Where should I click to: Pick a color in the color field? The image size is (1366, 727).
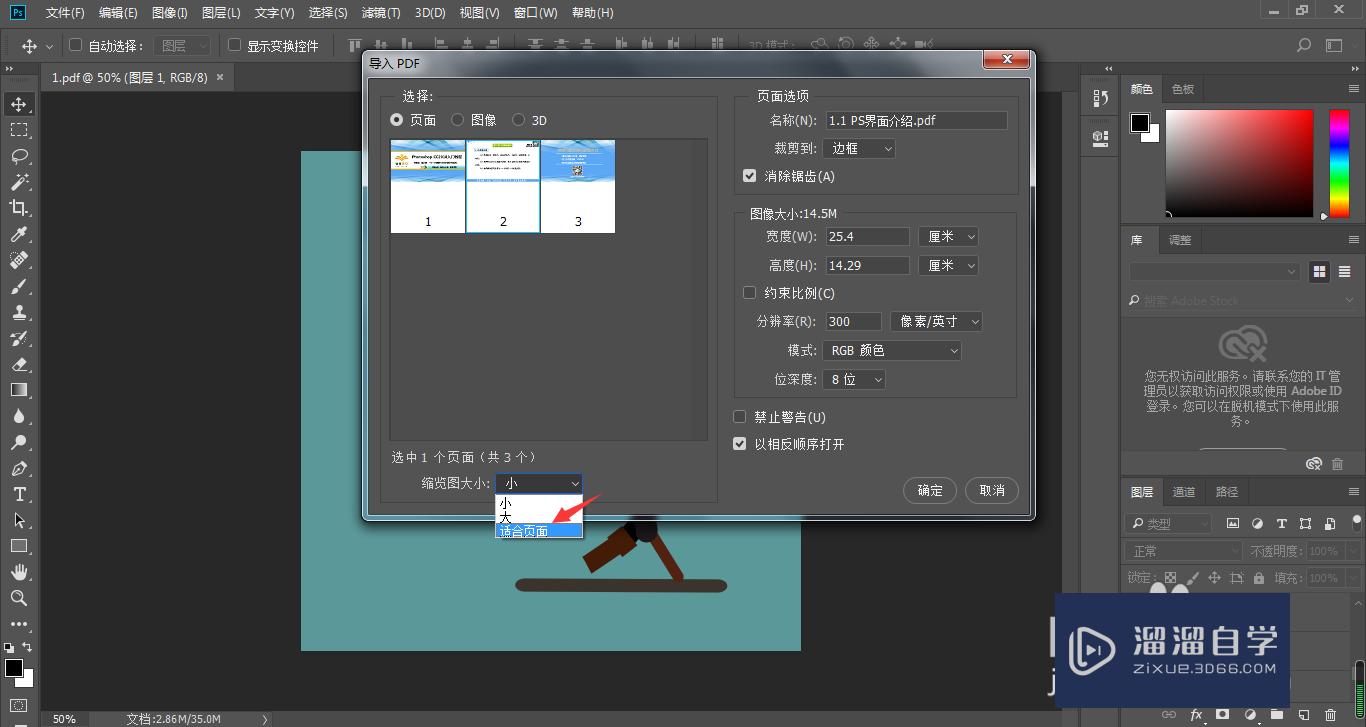[1239, 163]
